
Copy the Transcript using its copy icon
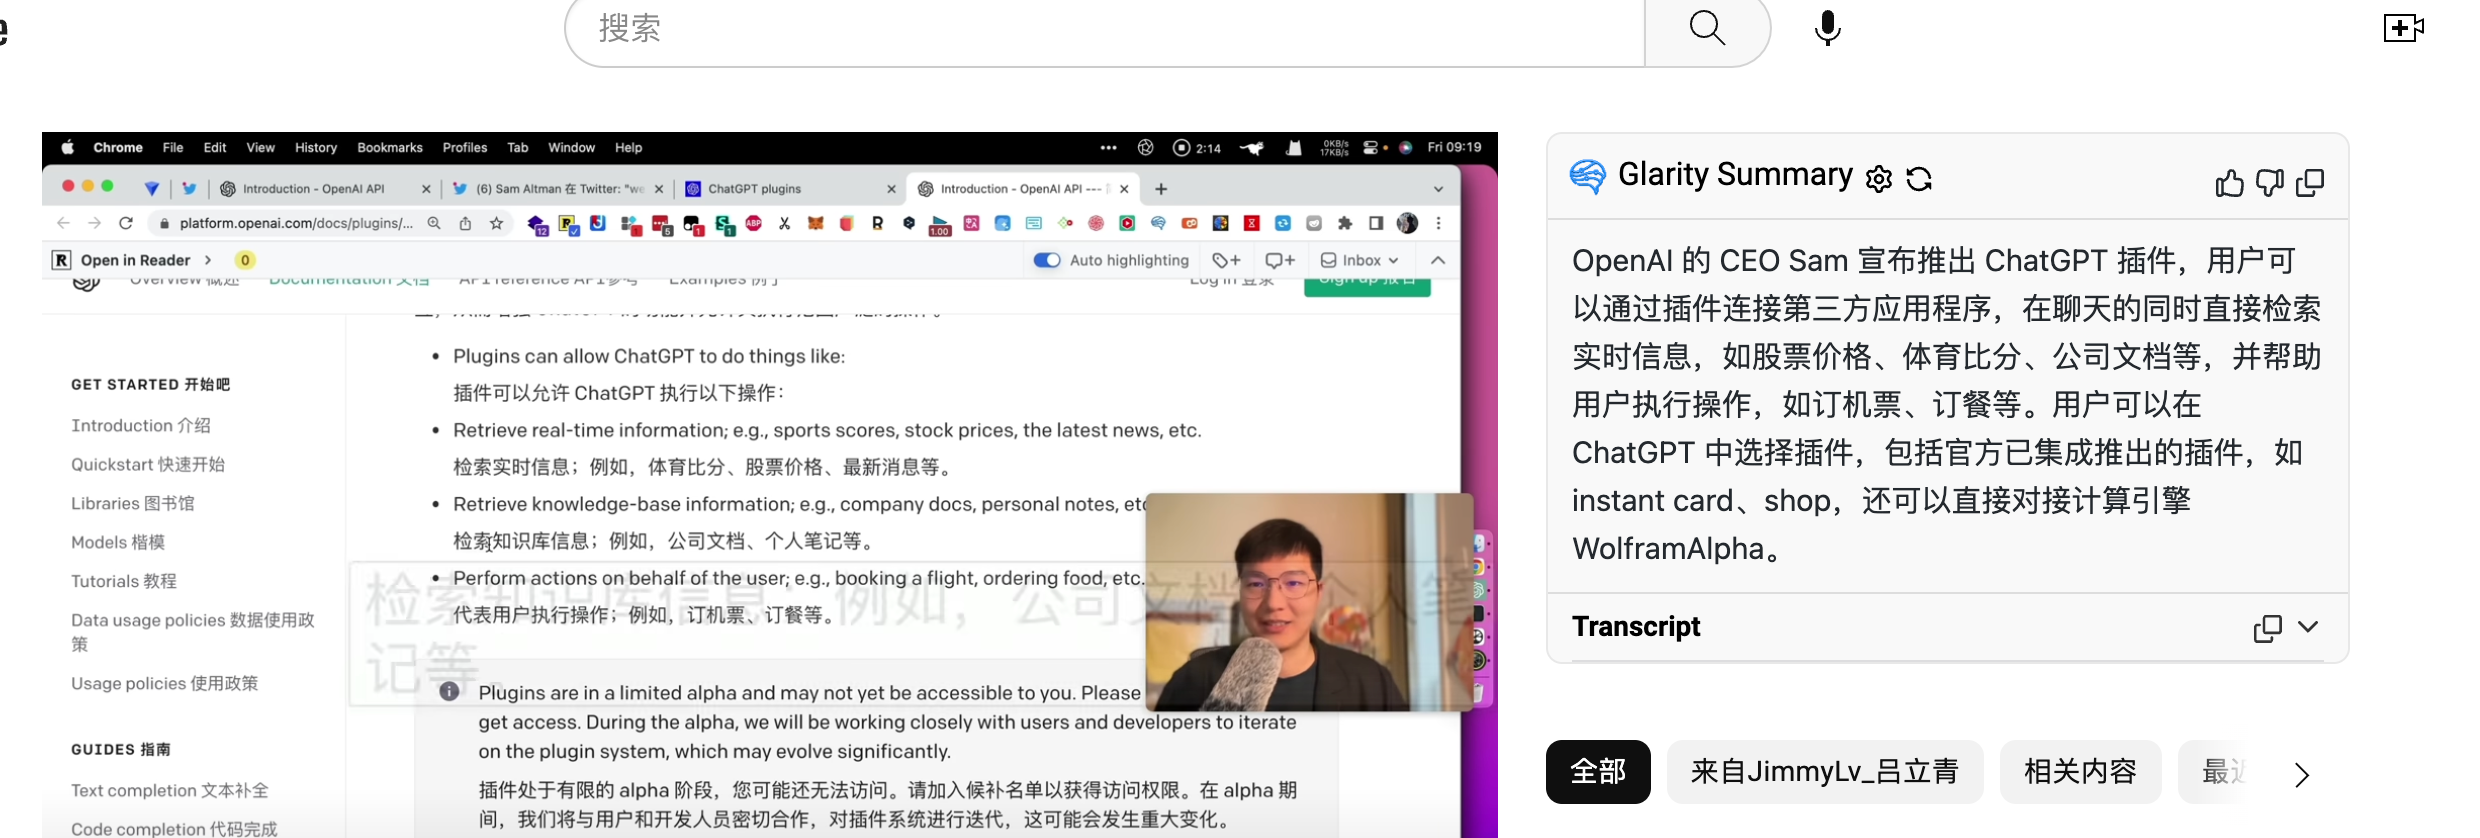(x=2267, y=628)
